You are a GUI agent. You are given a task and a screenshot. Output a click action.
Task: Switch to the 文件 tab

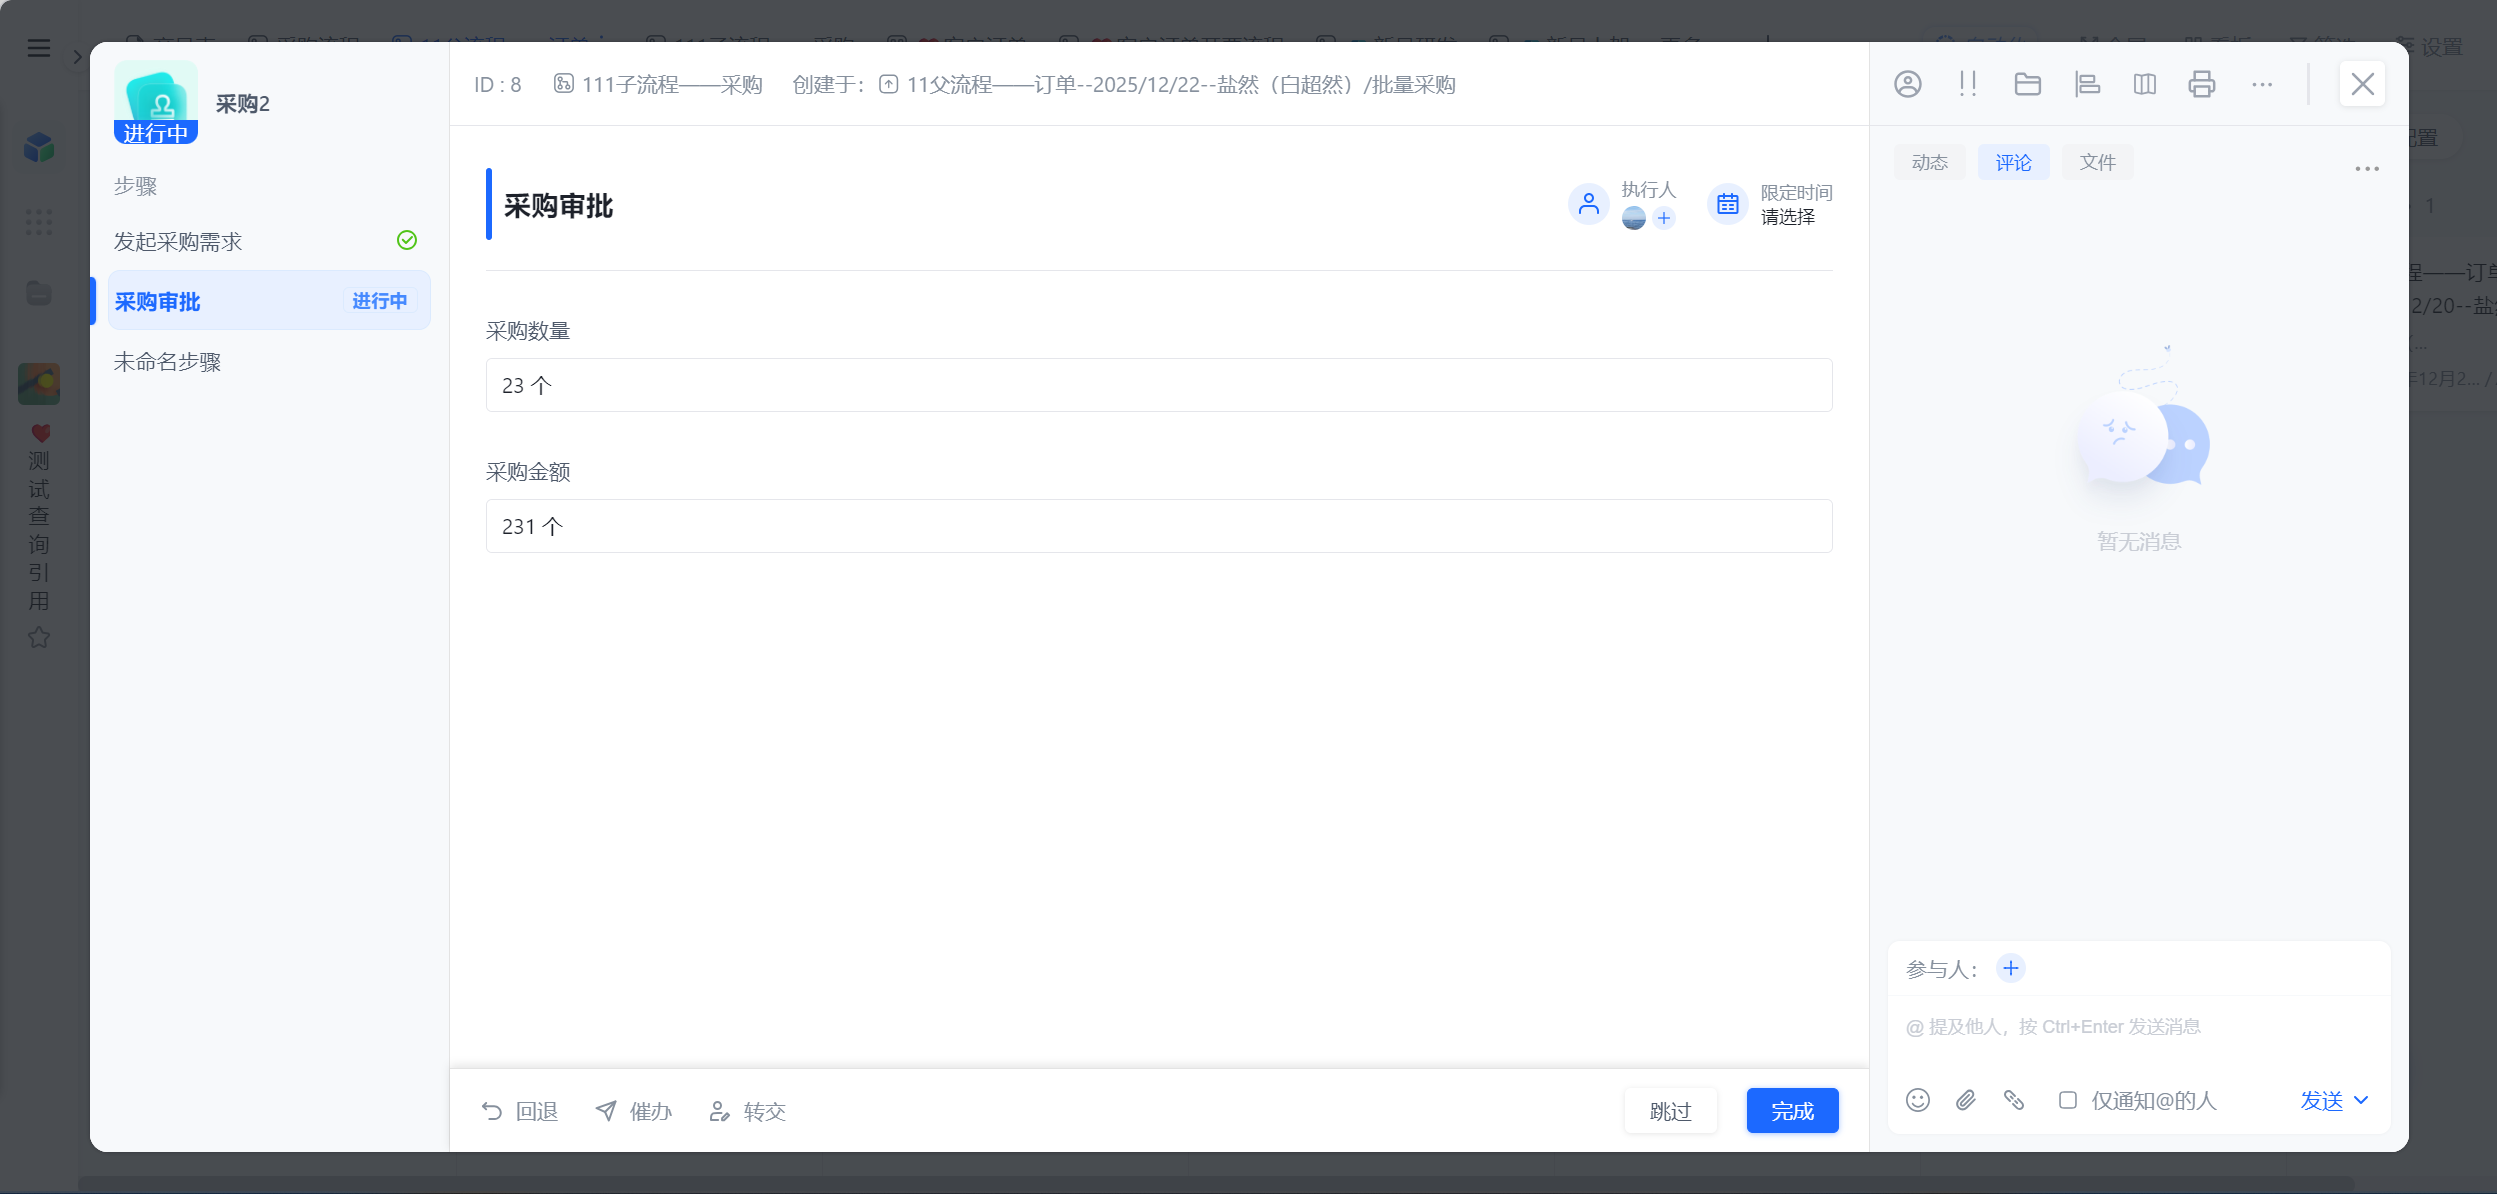tap(2097, 162)
